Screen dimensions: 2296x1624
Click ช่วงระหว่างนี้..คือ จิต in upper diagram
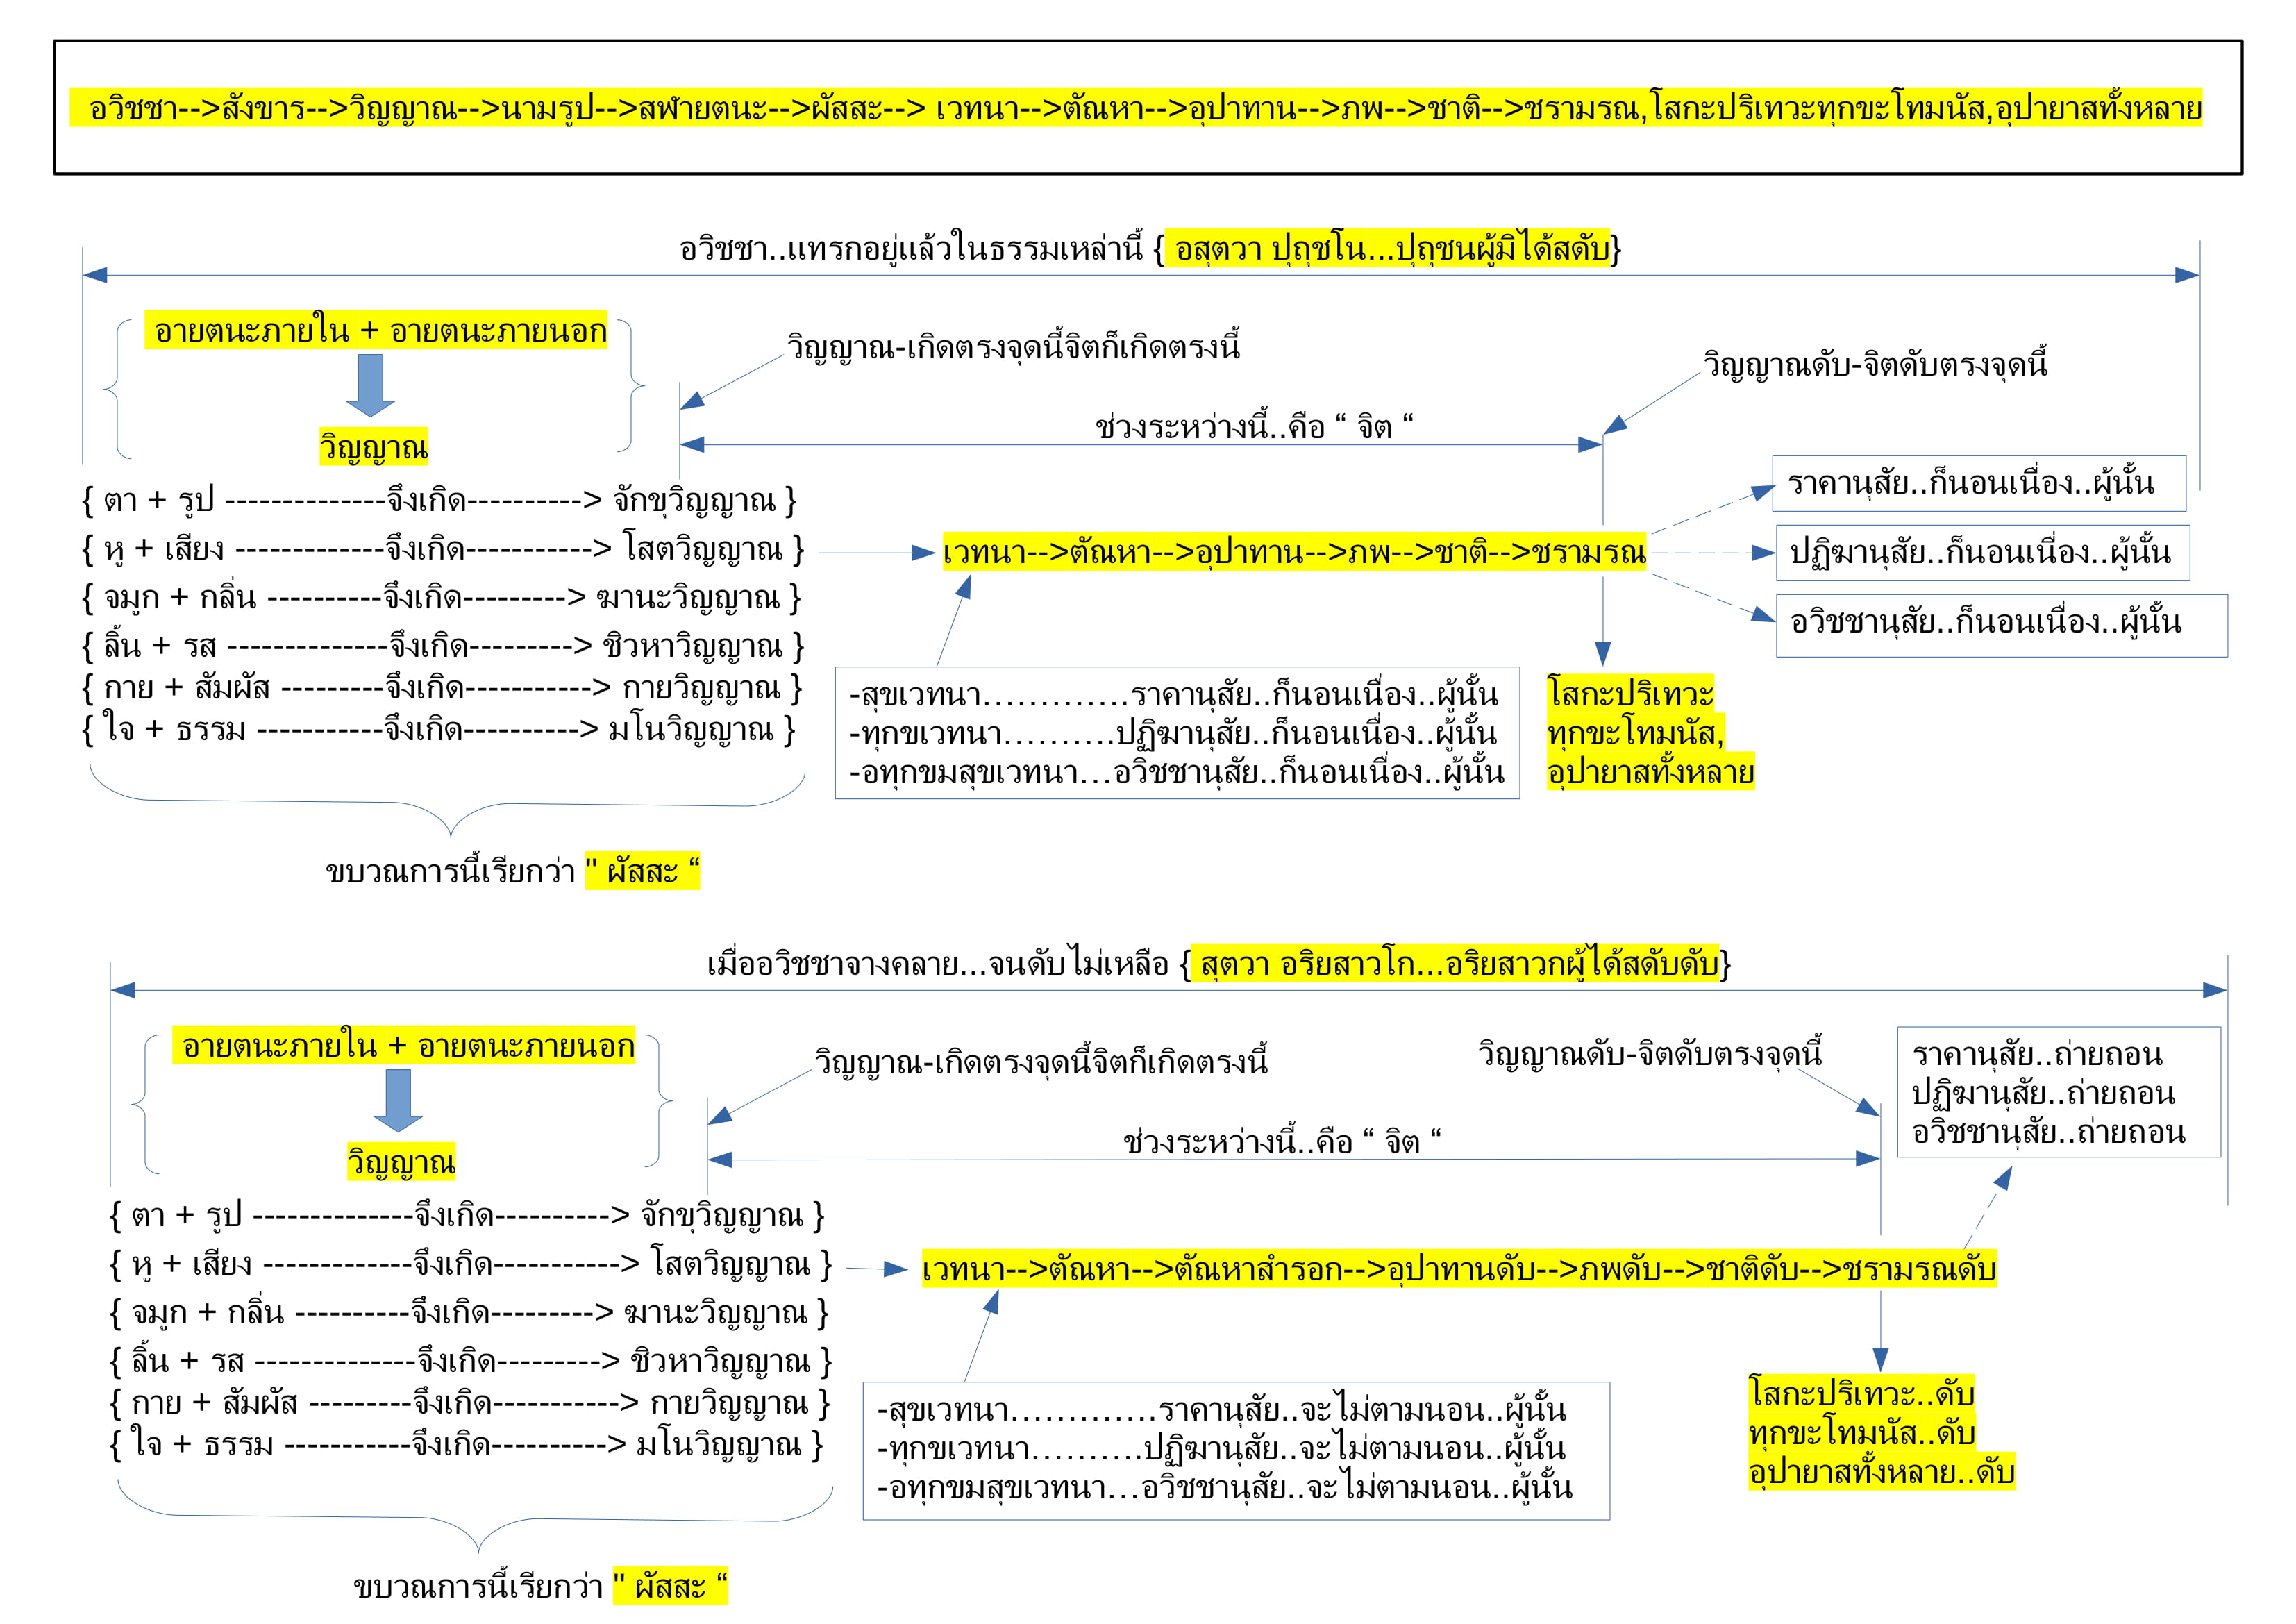pos(1254,427)
